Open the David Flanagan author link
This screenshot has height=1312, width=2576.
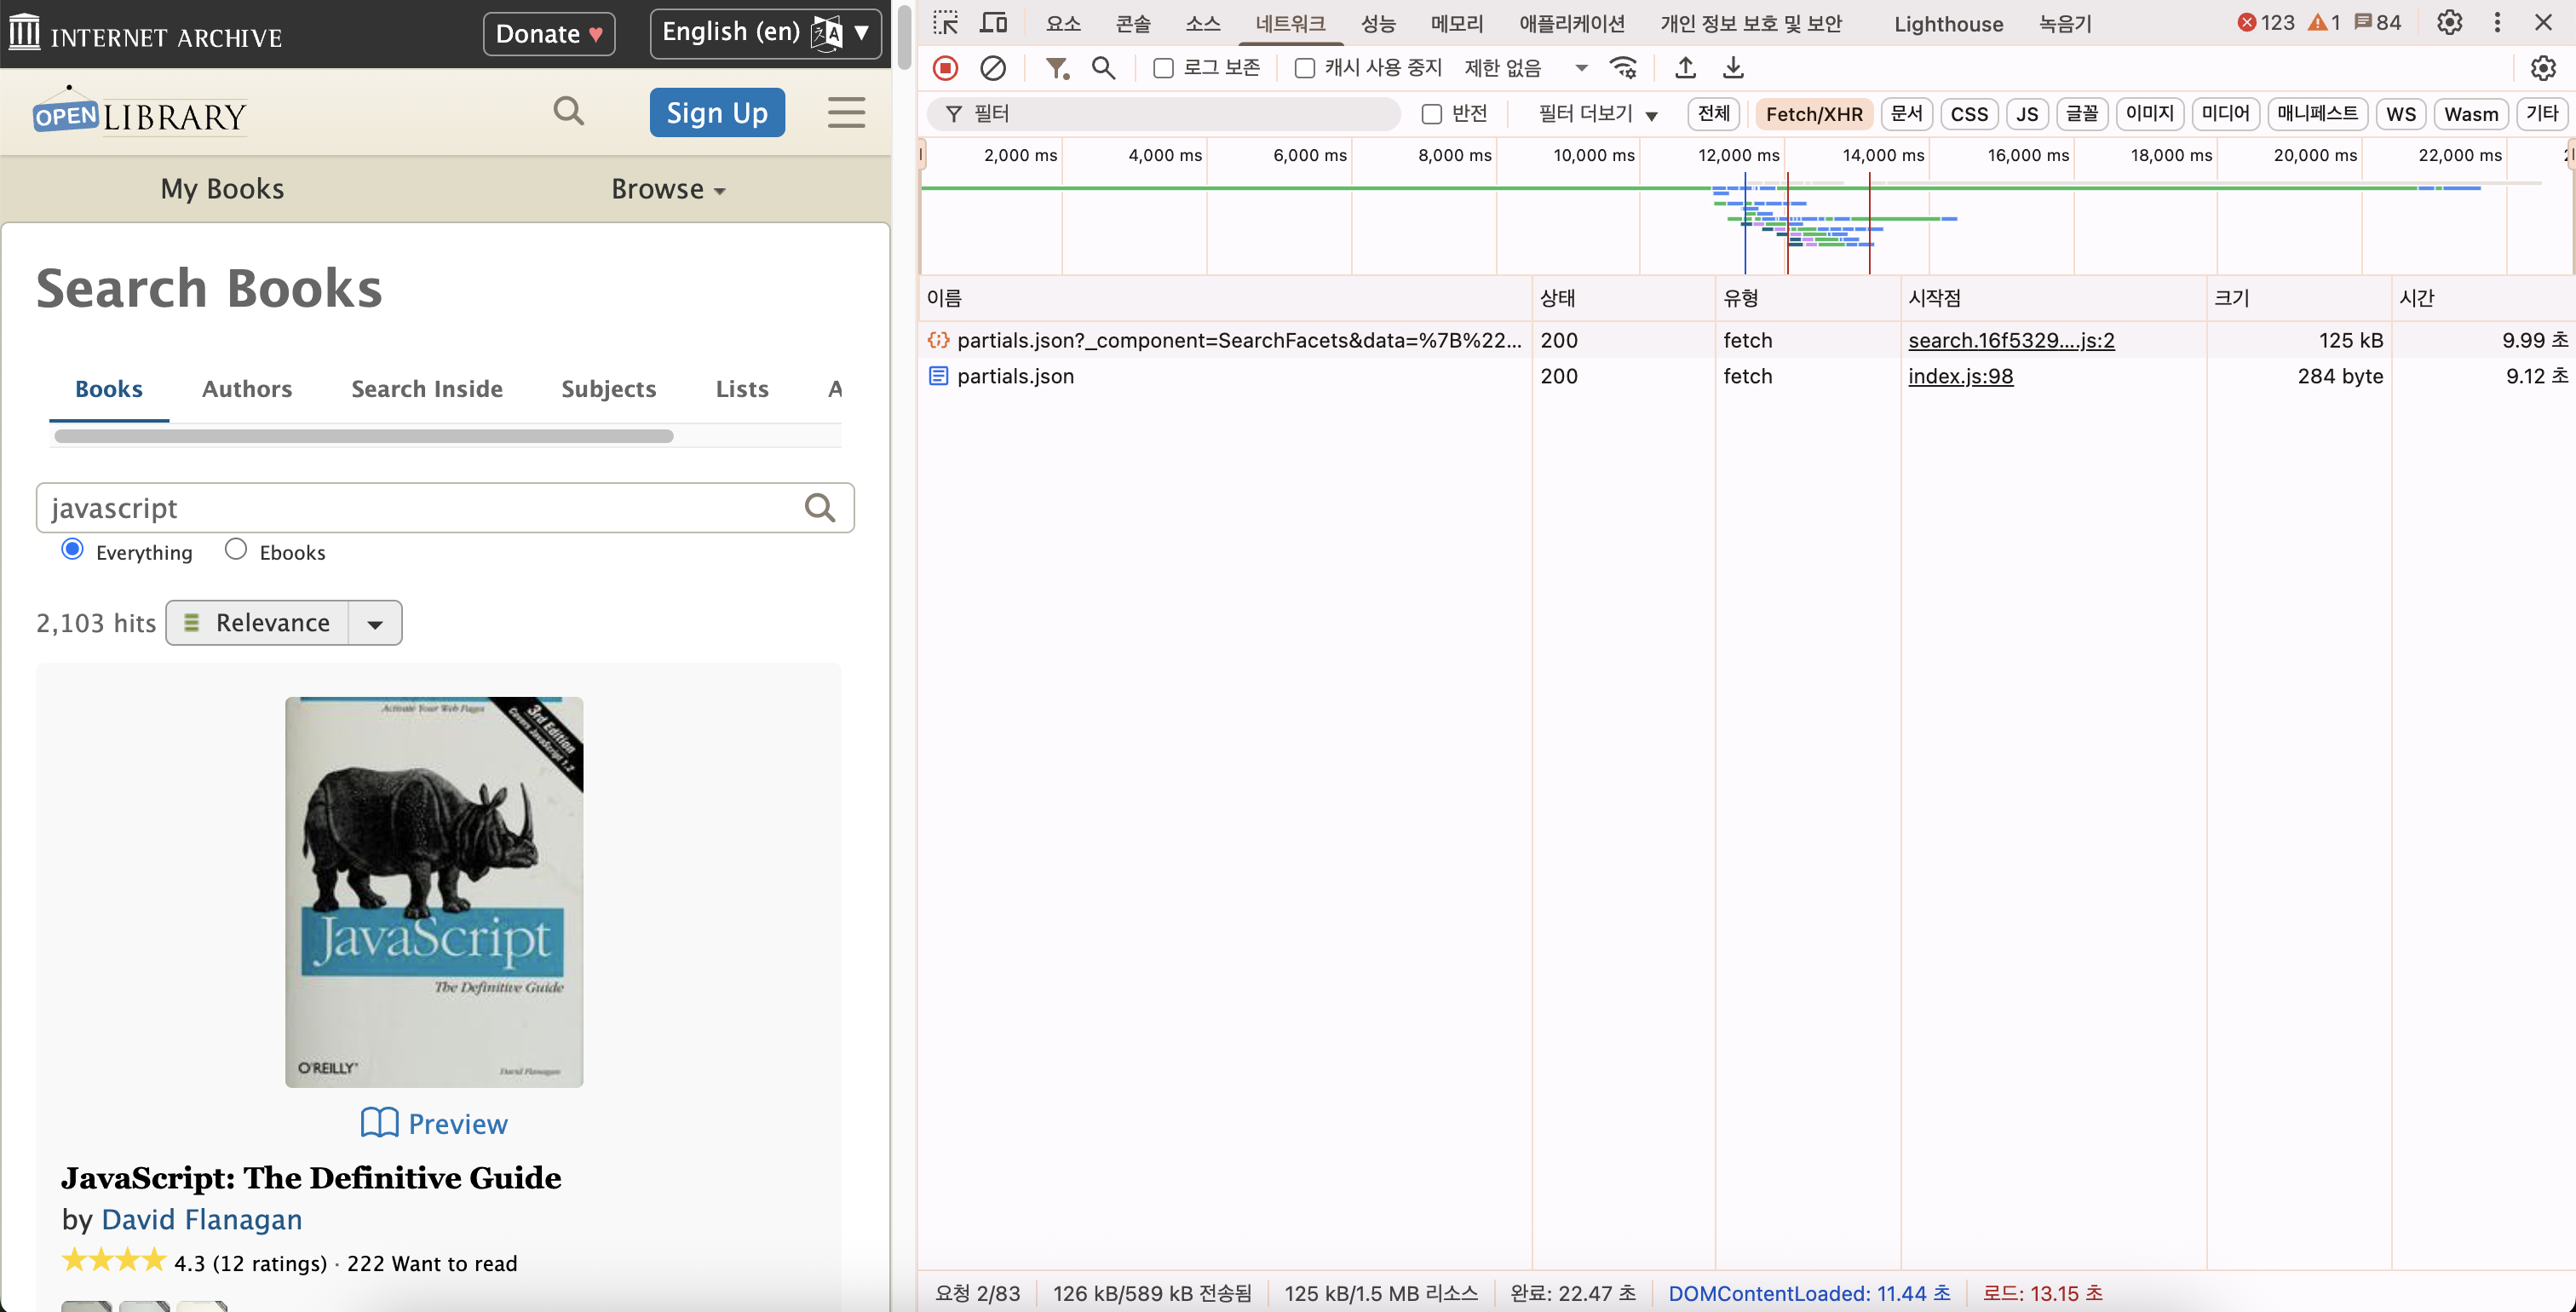tap(202, 1219)
